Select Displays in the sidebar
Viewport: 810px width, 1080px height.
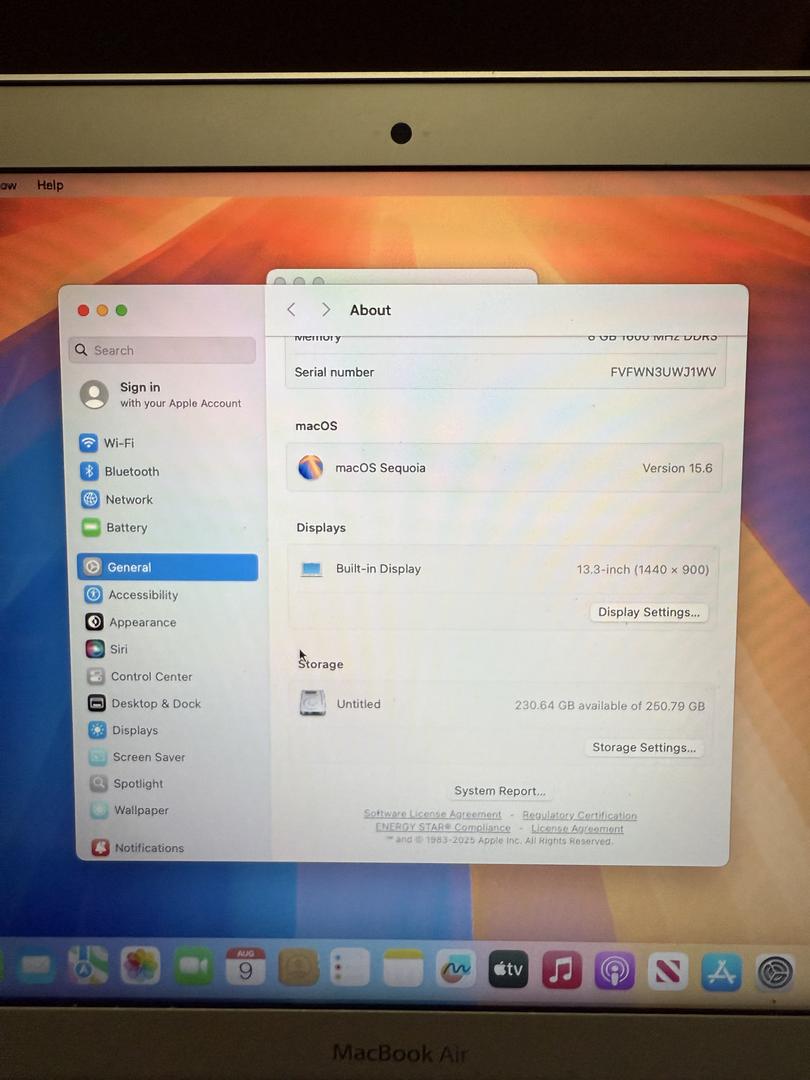pyautogui.click(x=123, y=730)
